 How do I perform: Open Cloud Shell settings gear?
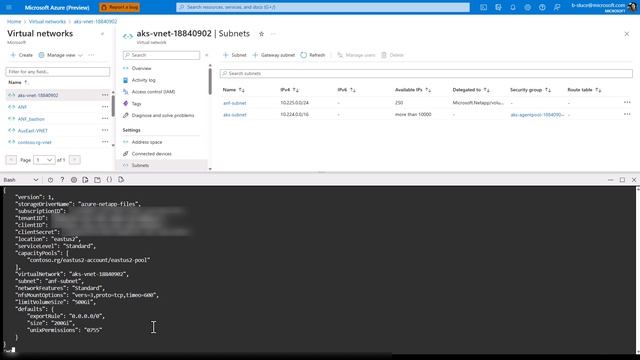pyautogui.click(x=74, y=180)
